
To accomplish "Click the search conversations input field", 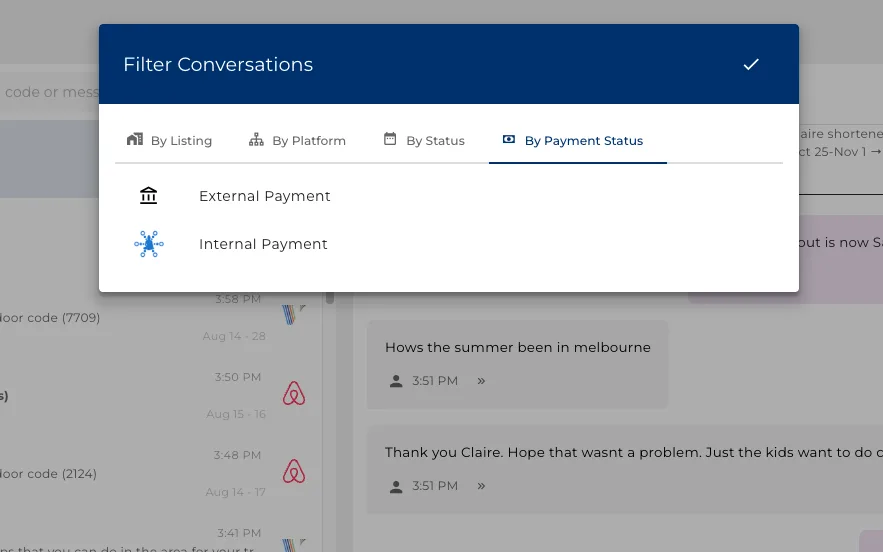I will click(50, 92).
